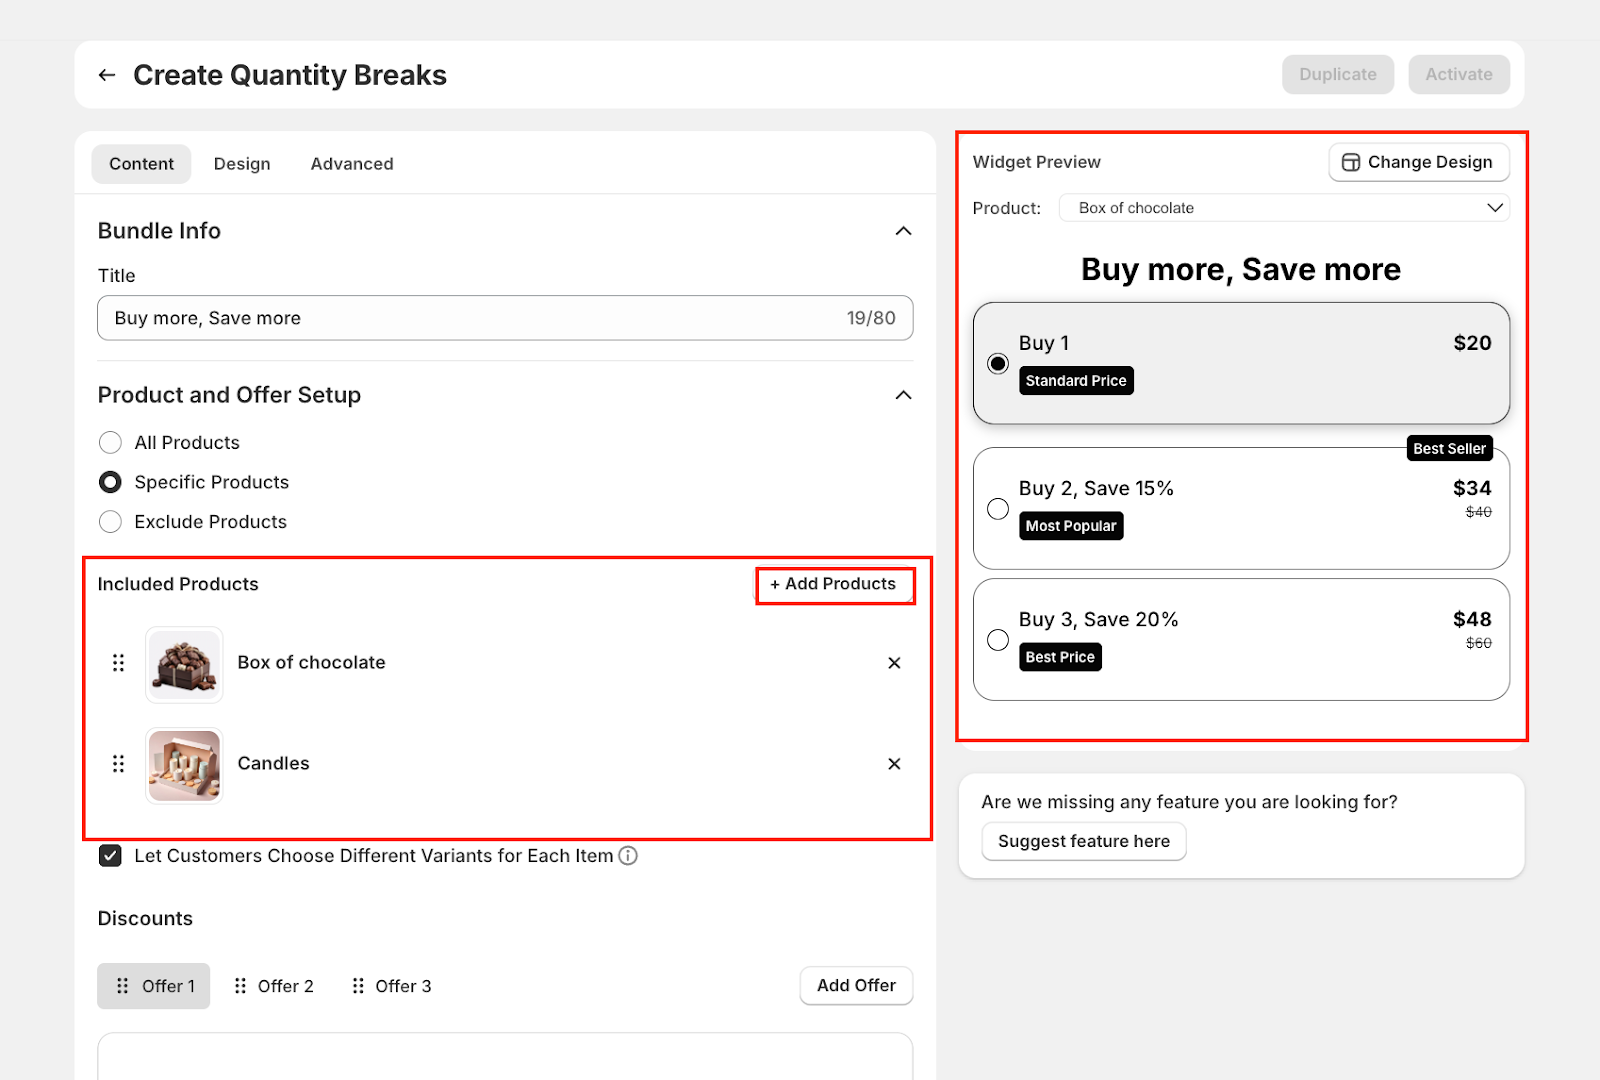Viewport: 1600px width, 1080px height.
Task: Click the info icon beside variants option
Action: [628, 856]
